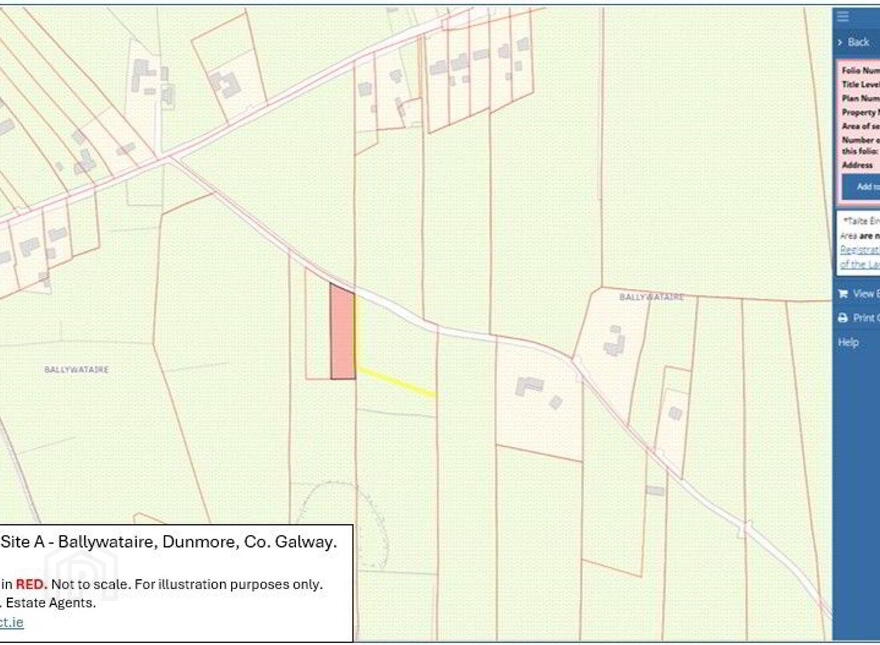This screenshot has width=880, height=645.
Task: Click the BALLYWATAIRE label near the east farmhouse
Action: click(652, 297)
